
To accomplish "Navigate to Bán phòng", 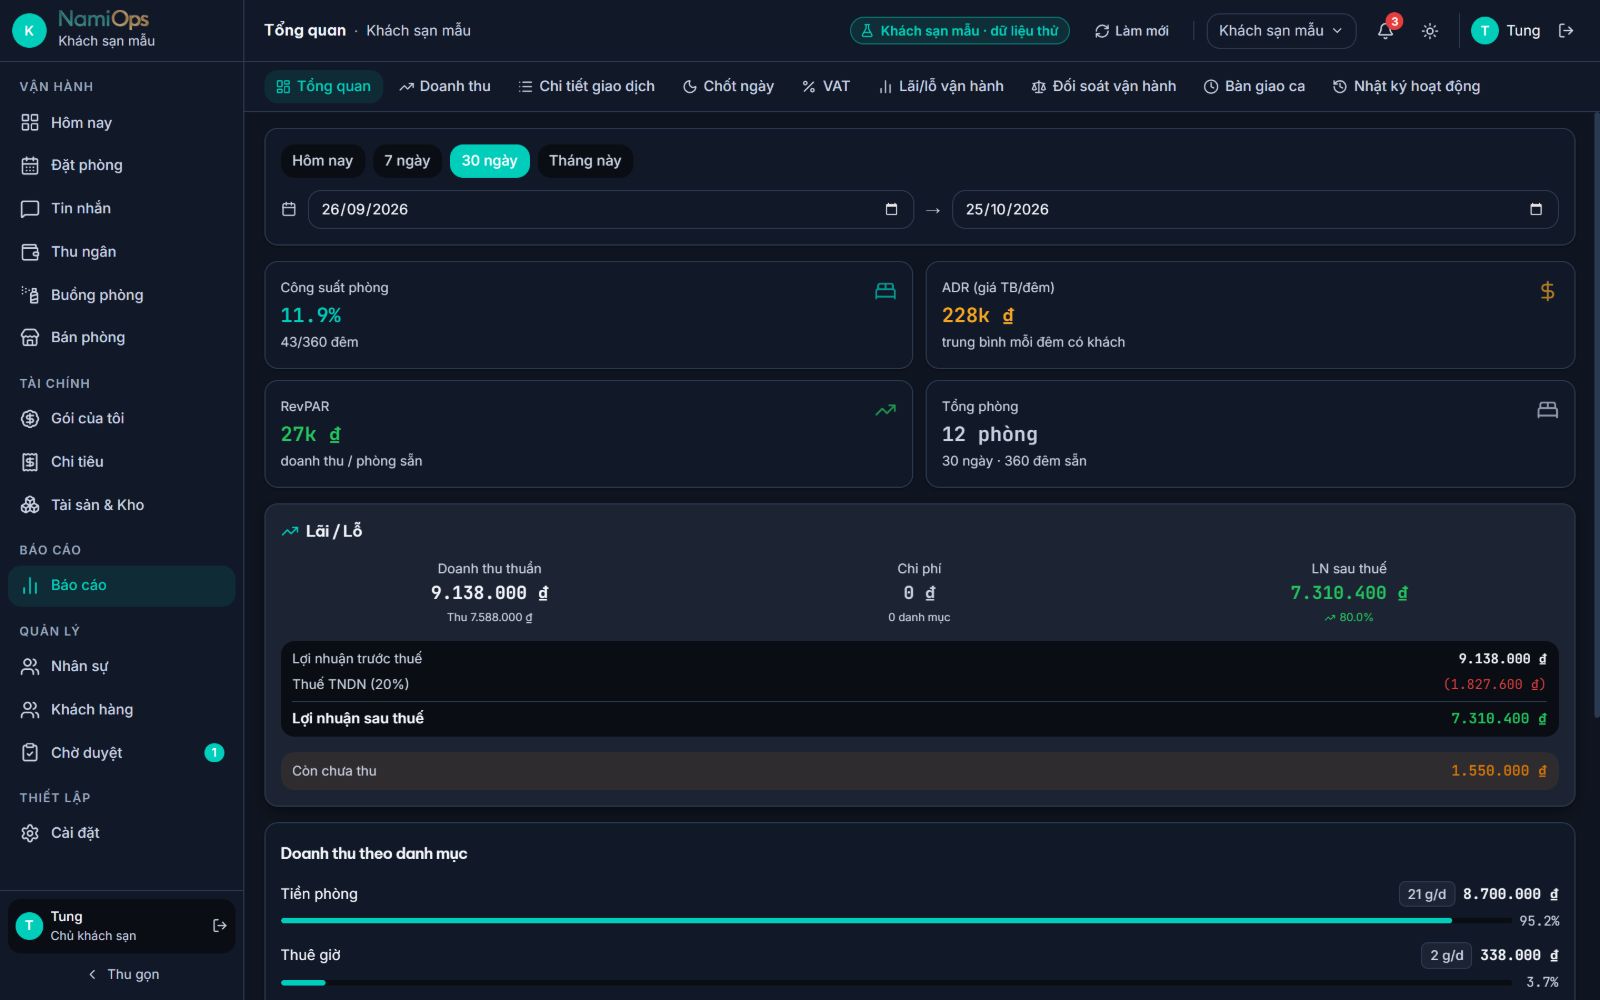I will 121,338.
